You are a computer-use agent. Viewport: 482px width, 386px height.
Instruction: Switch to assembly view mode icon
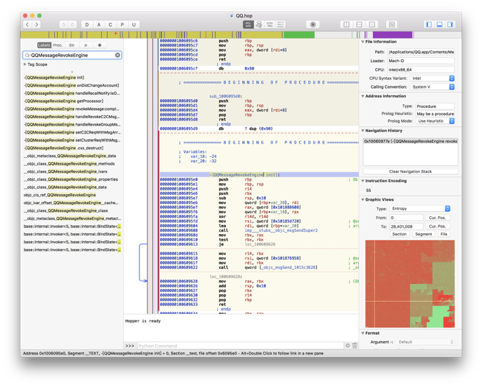coord(248,25)
